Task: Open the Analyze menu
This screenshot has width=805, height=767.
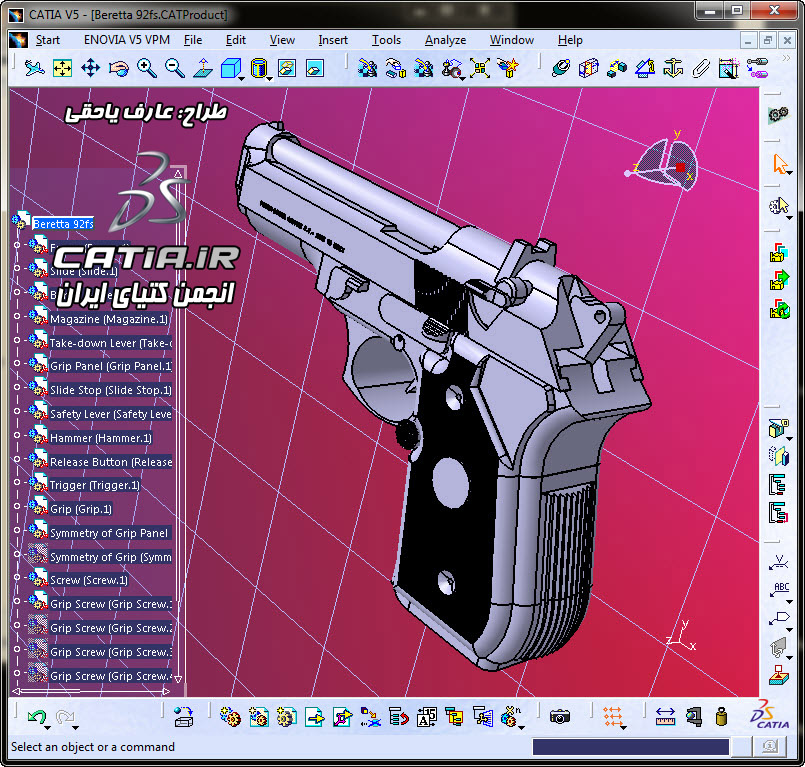Action: click(x=445, y=40)
